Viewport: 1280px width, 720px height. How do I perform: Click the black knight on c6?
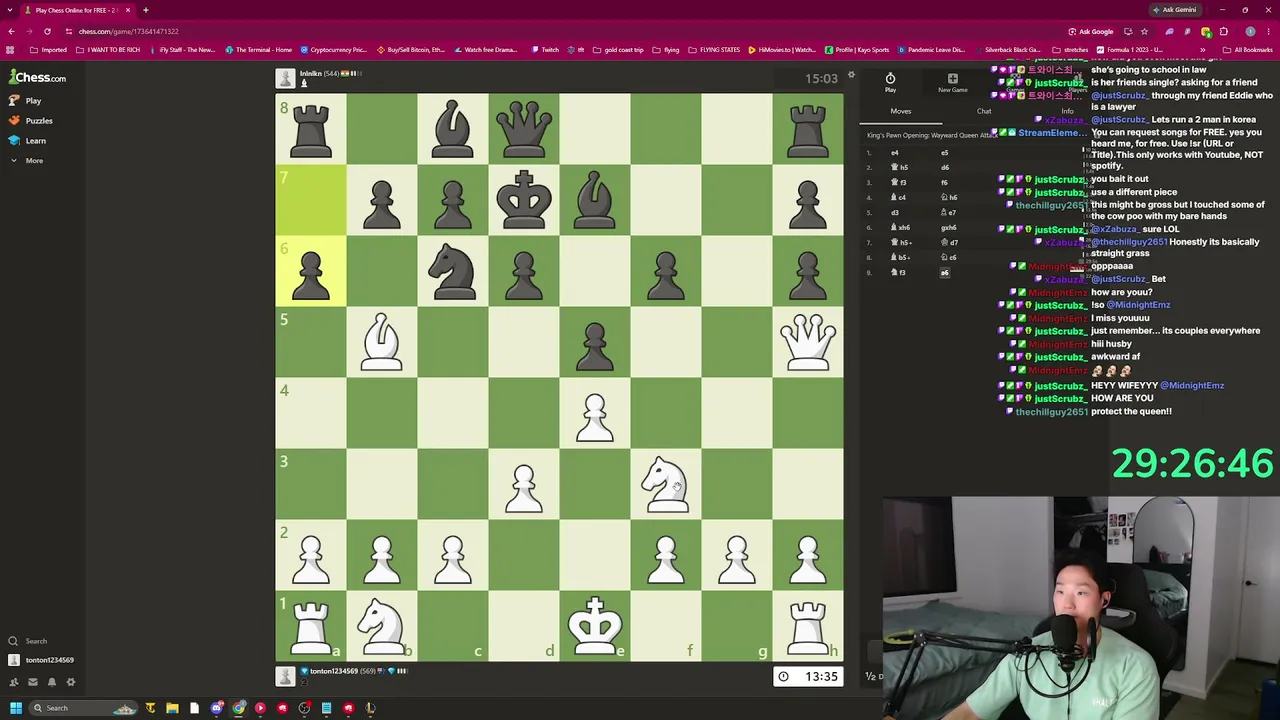tap(453, 271)
